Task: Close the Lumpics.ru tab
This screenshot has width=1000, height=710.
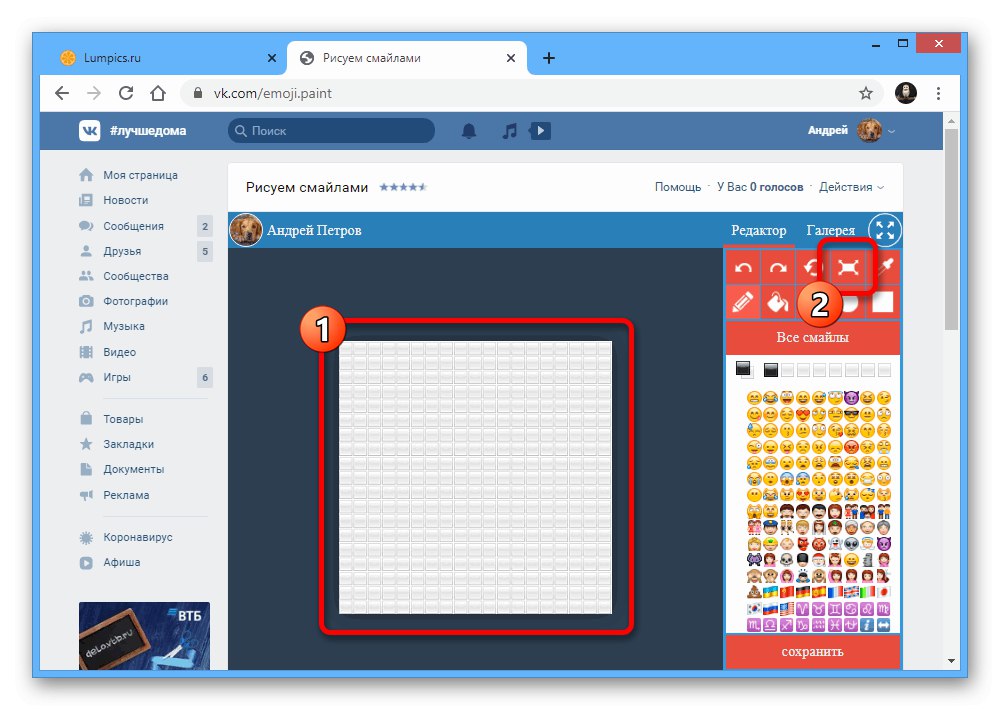Action: click(x=272, y=58)
